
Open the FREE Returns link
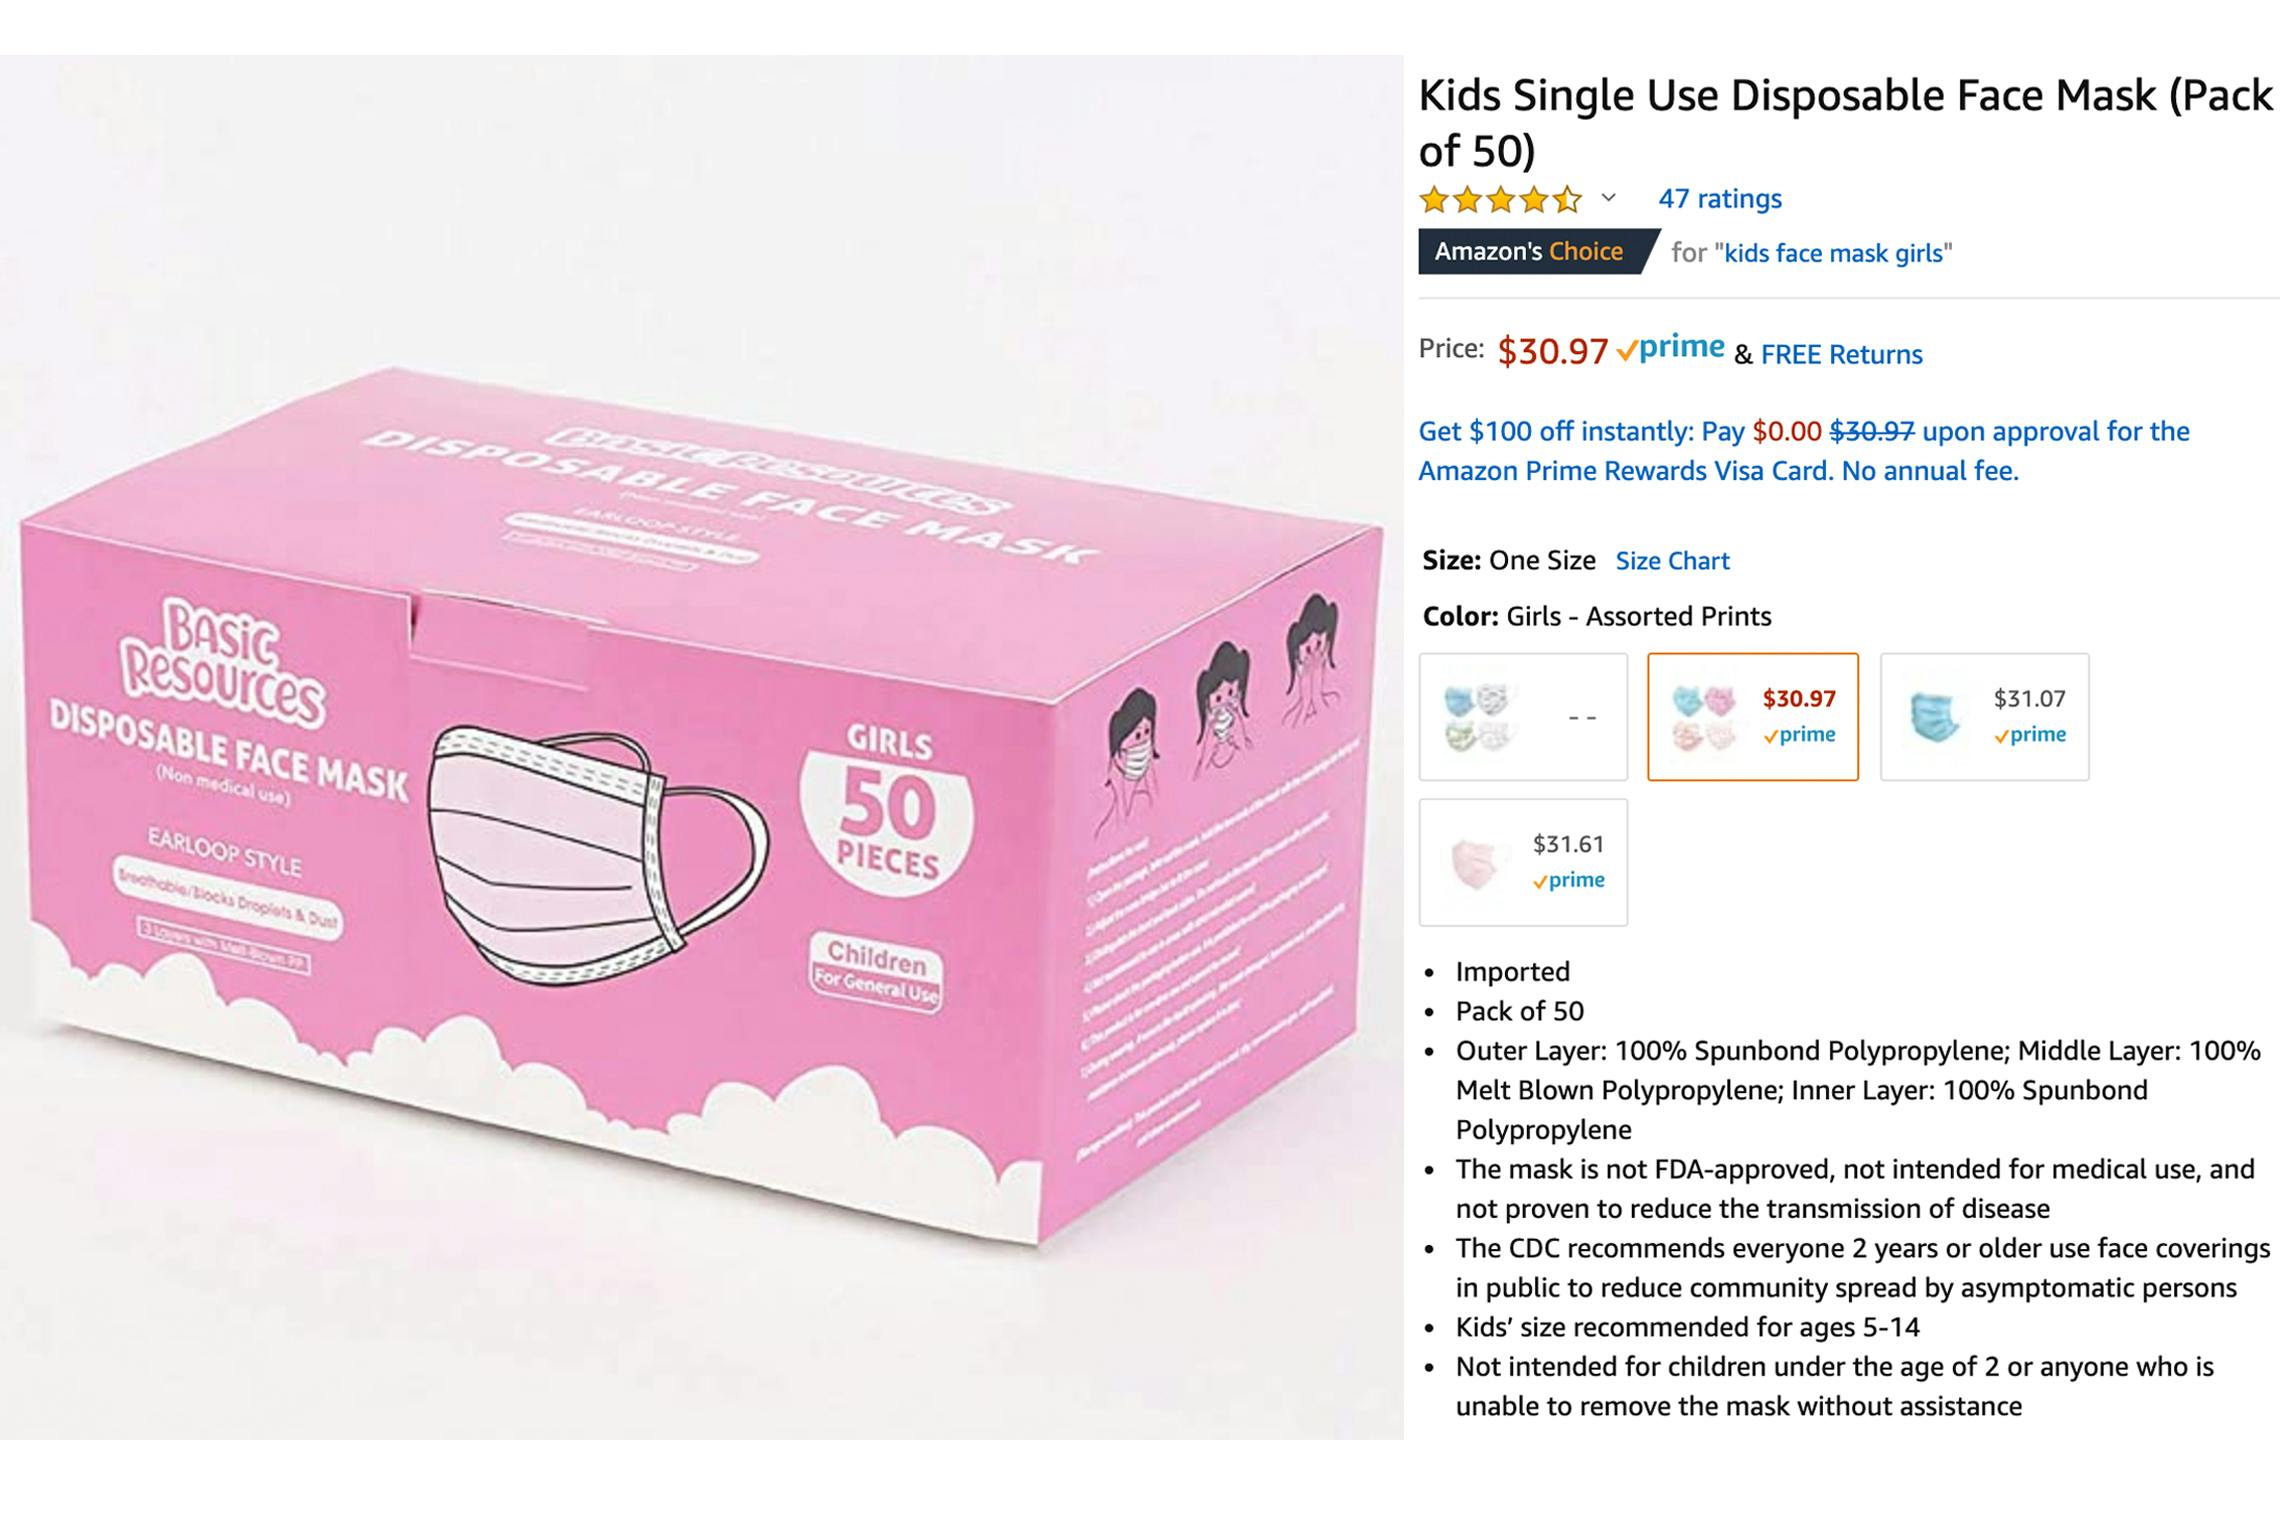click(x=1841, y=354)
